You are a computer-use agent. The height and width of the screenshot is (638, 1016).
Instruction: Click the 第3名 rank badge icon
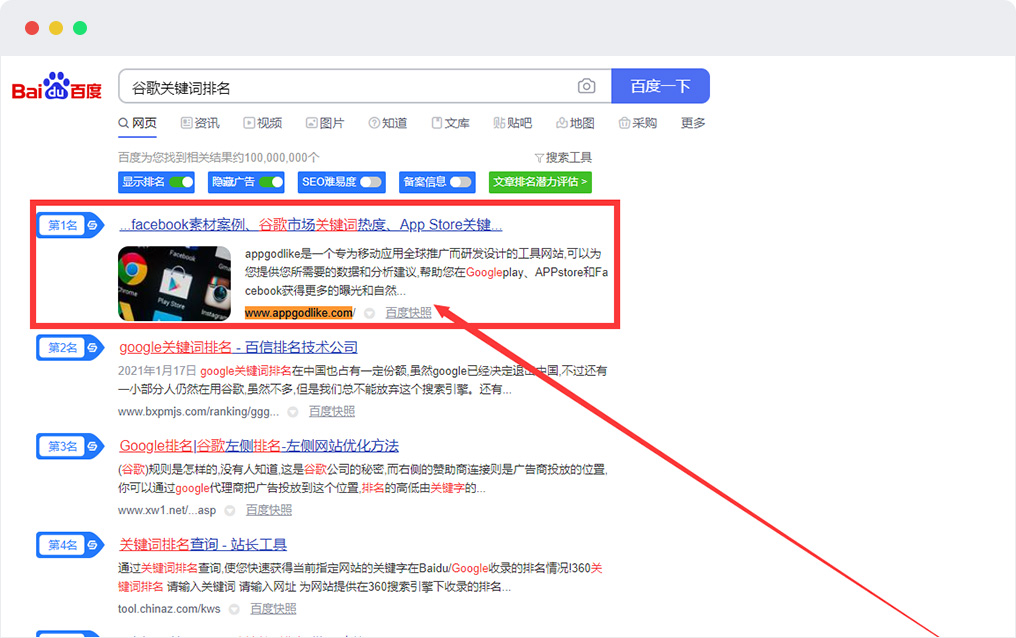(x=70, y=446)
